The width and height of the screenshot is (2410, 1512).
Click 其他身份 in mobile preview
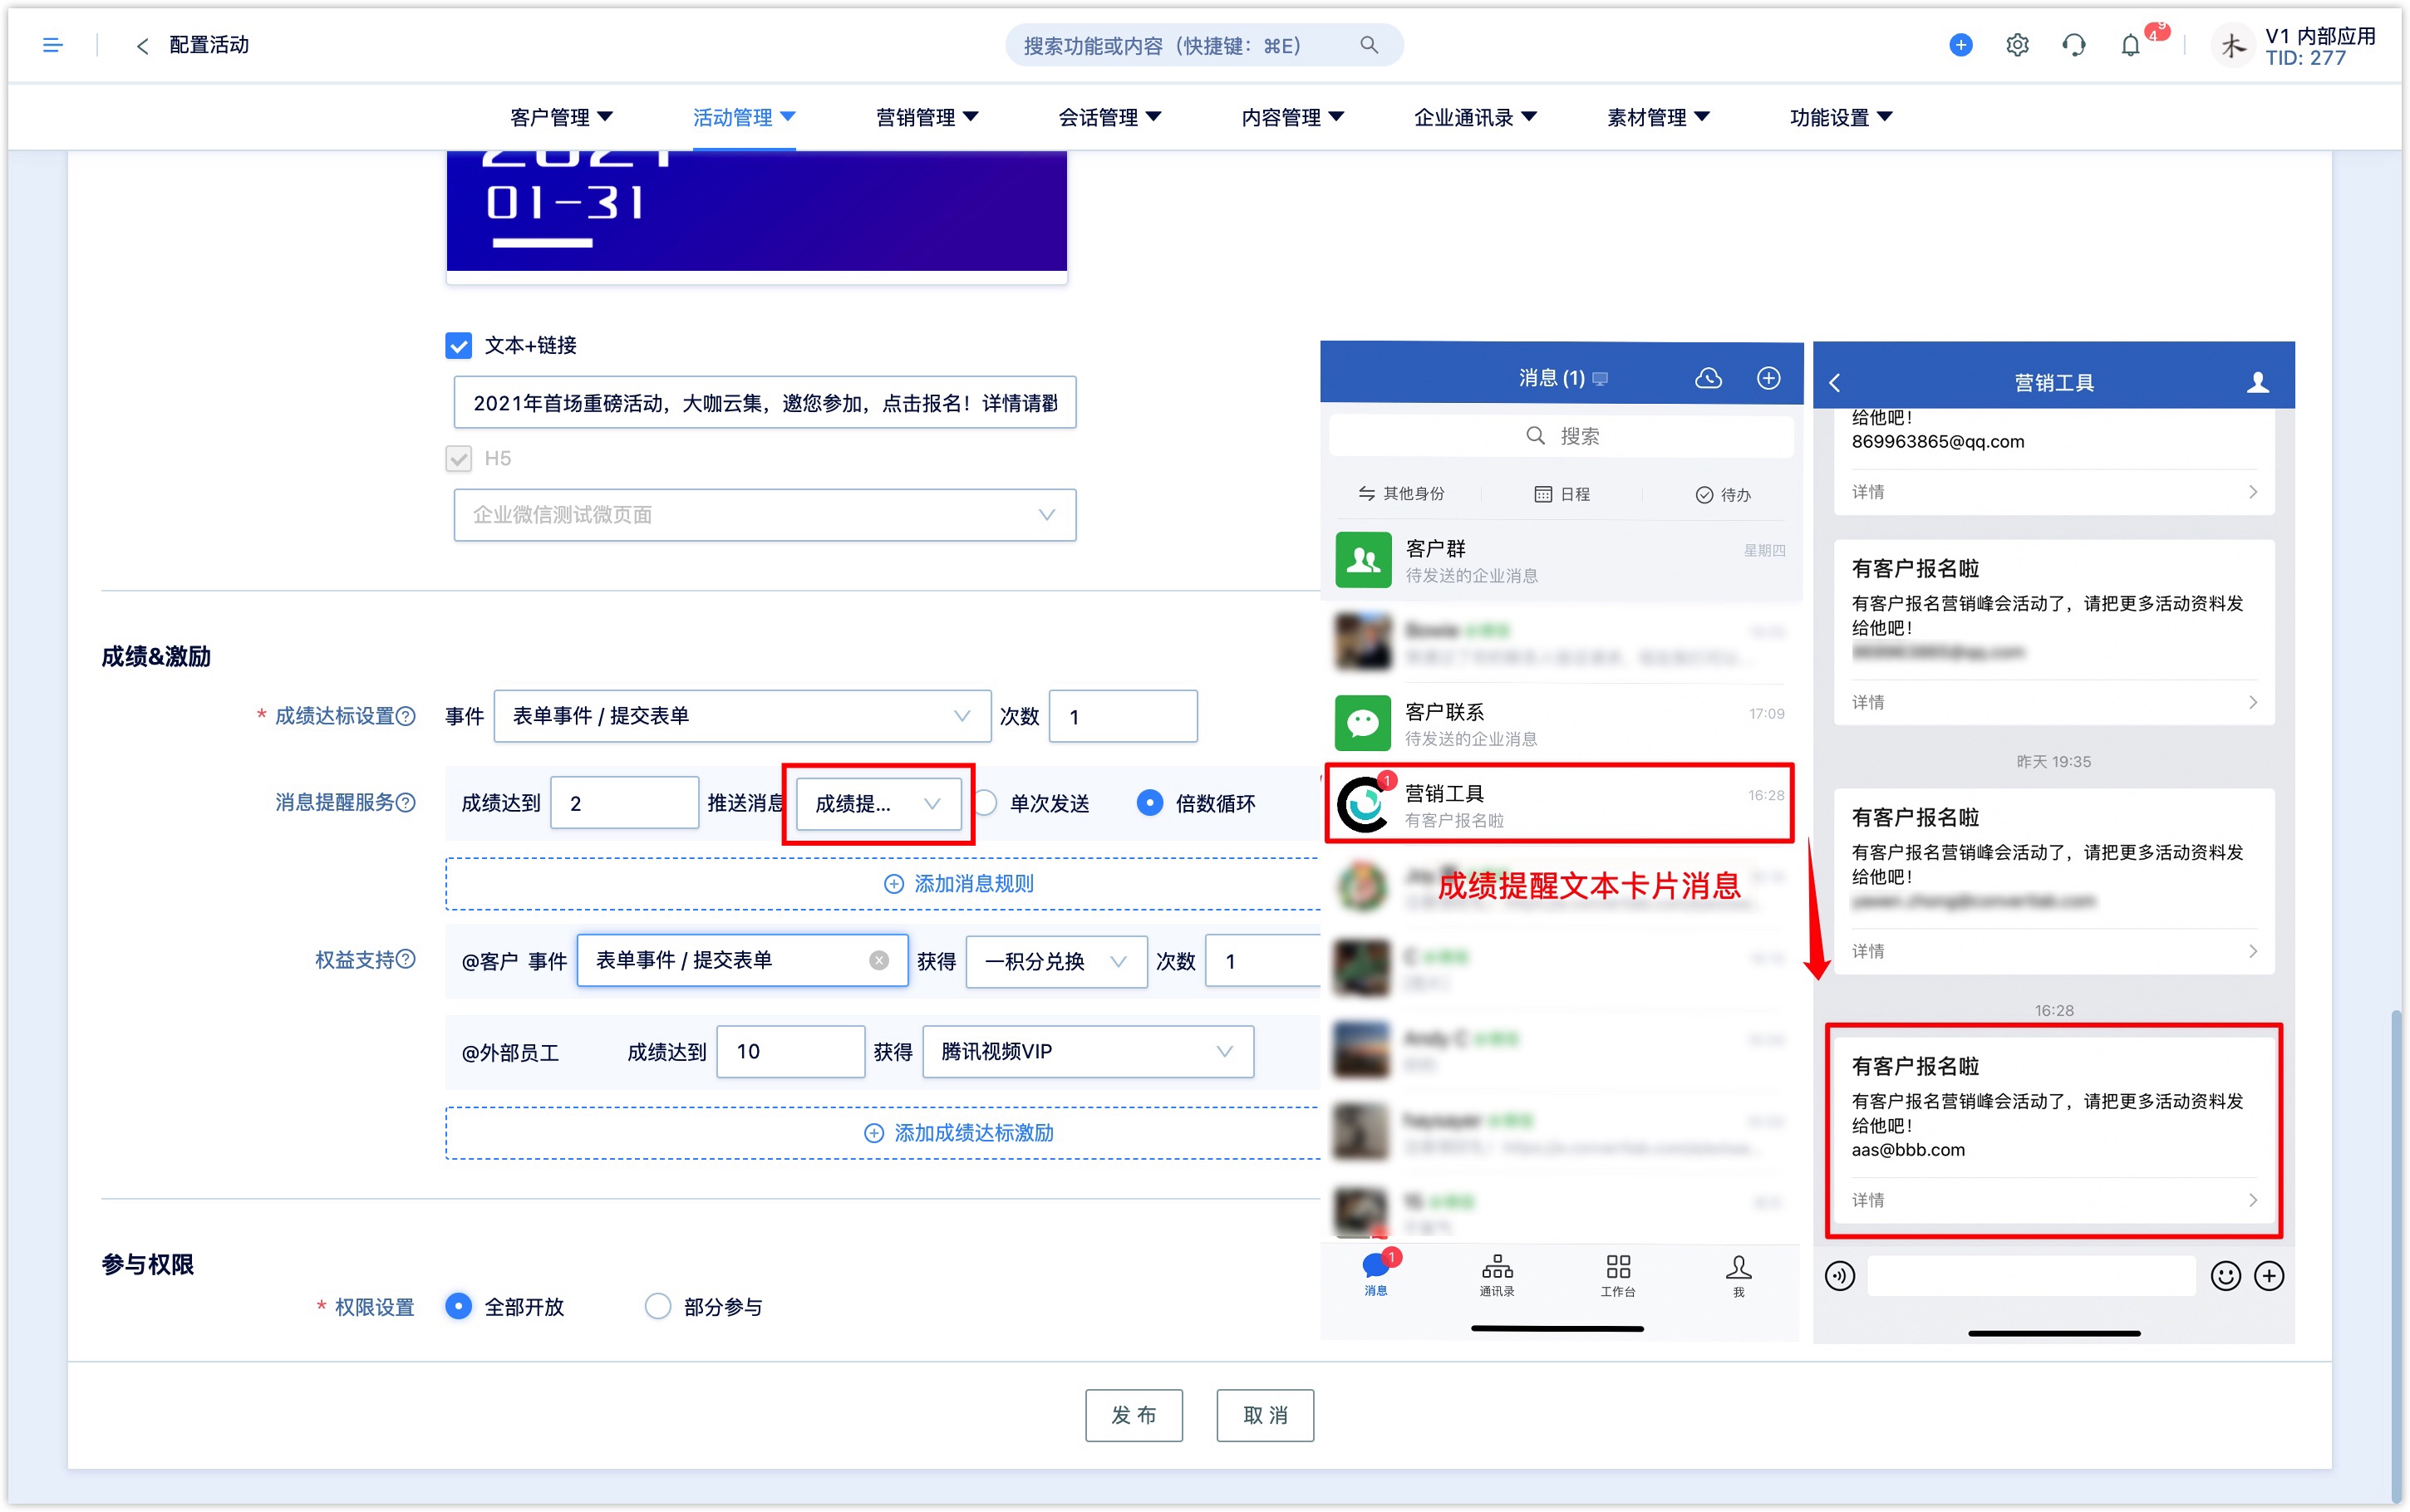tap(1401, 494)
